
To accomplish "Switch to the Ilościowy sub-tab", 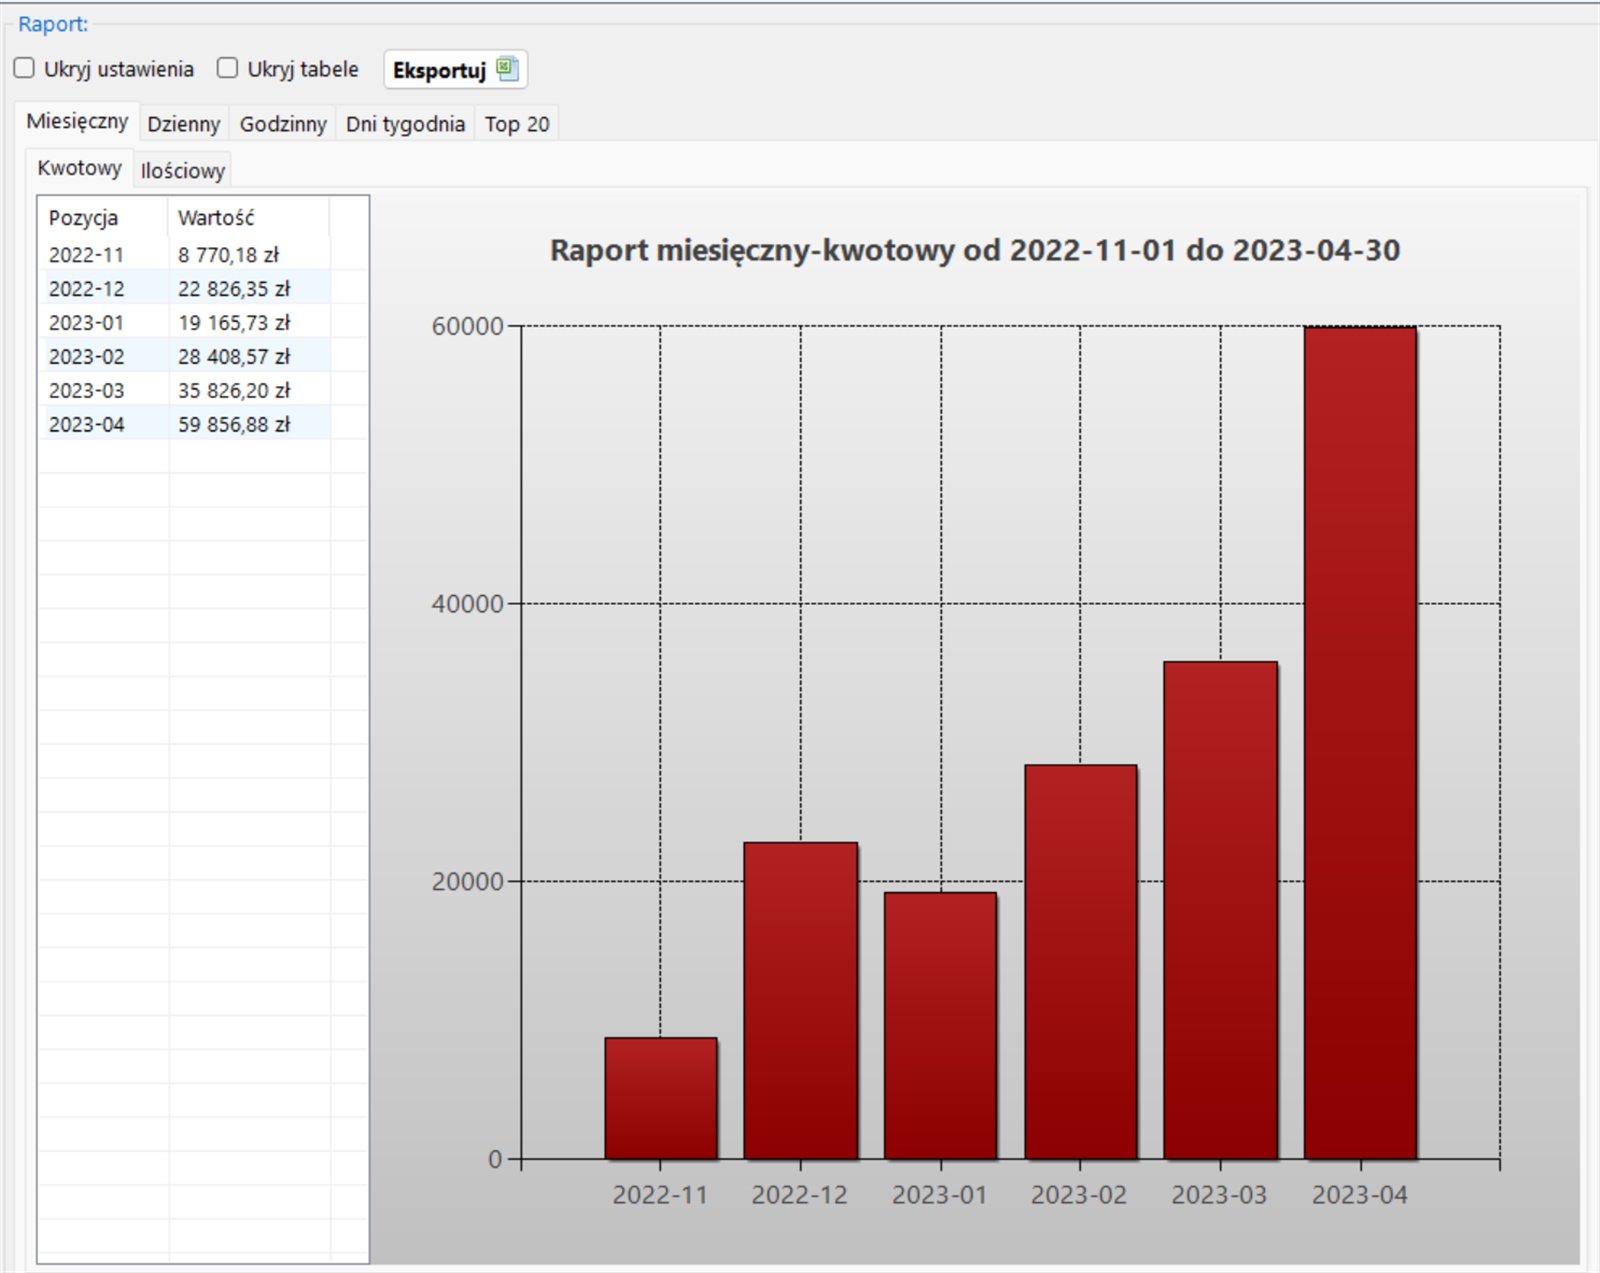I will pos(183,171).
